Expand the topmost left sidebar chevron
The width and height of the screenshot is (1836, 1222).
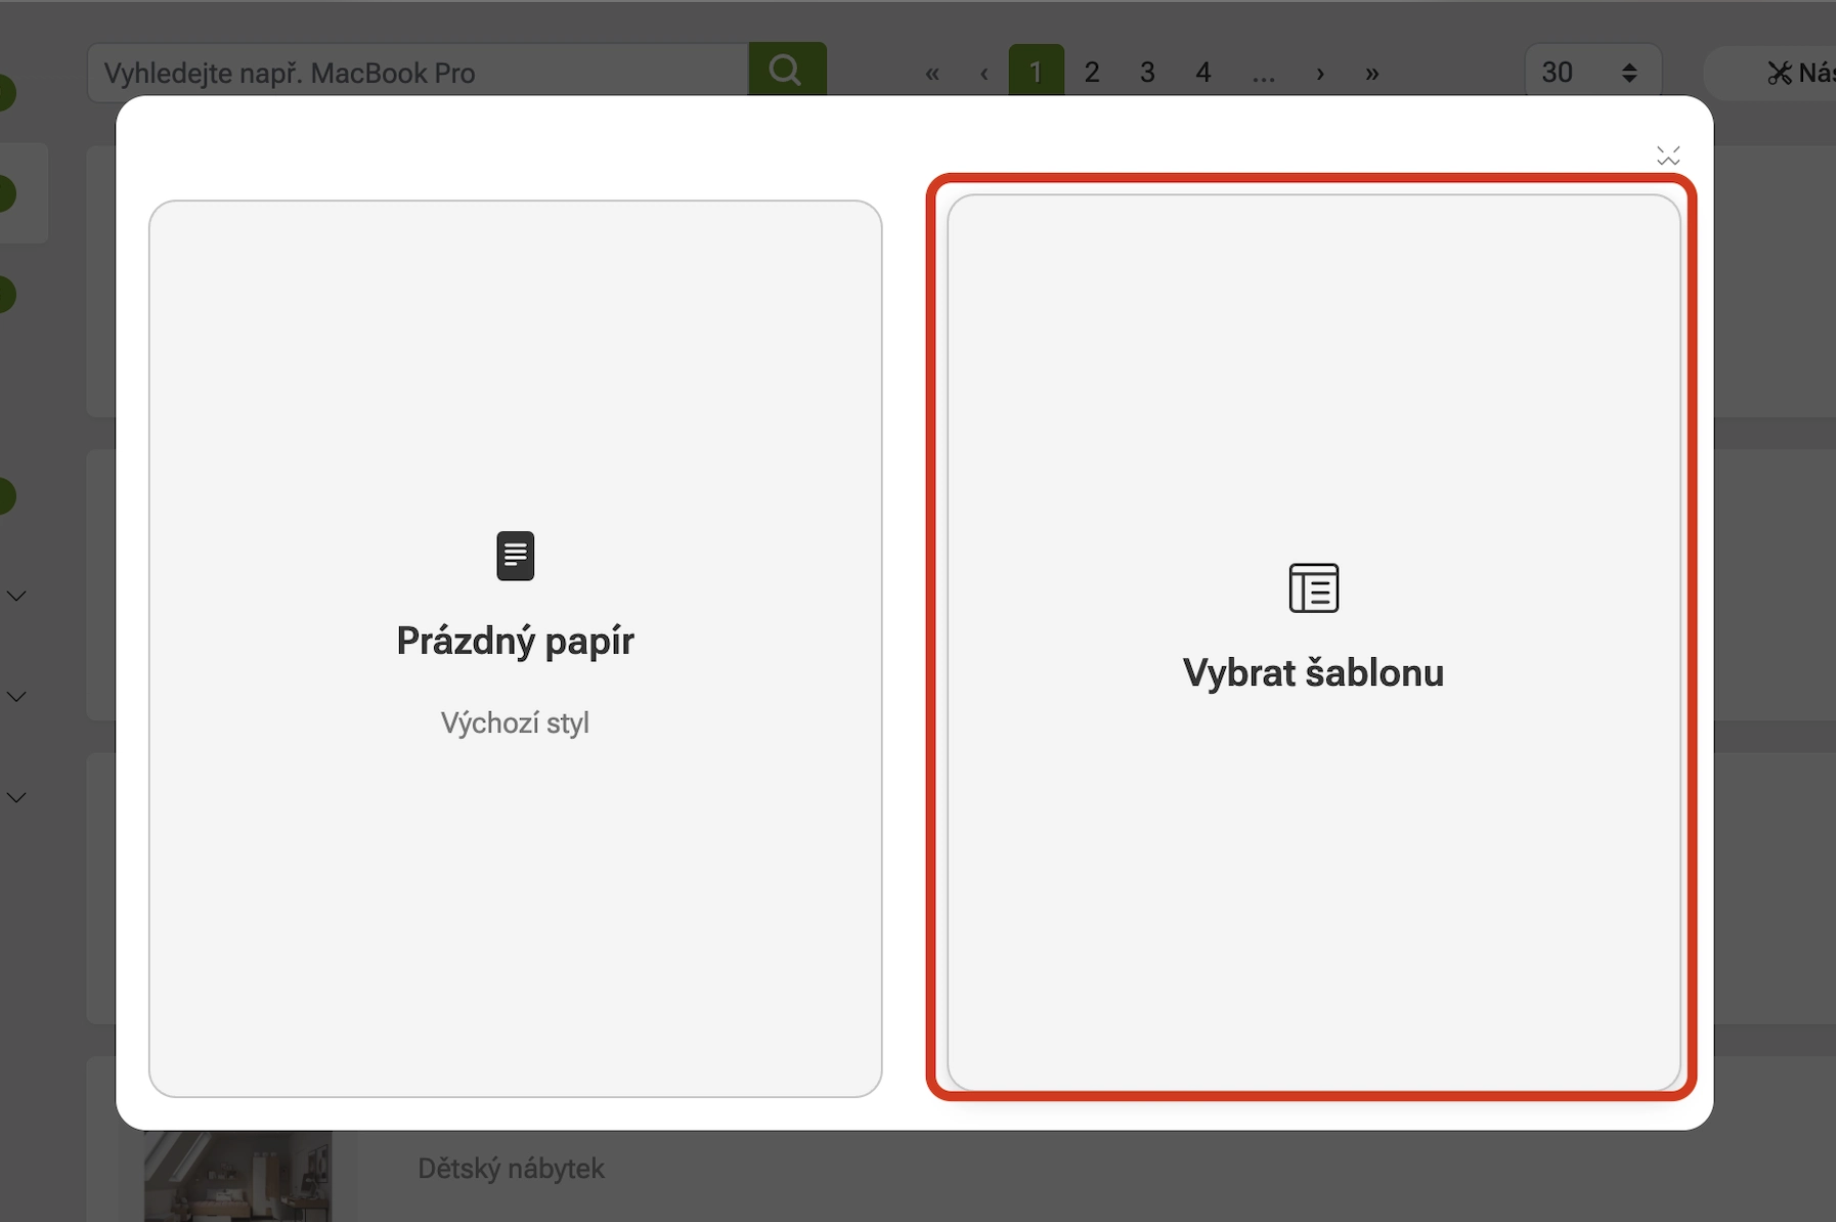point(17,596)
